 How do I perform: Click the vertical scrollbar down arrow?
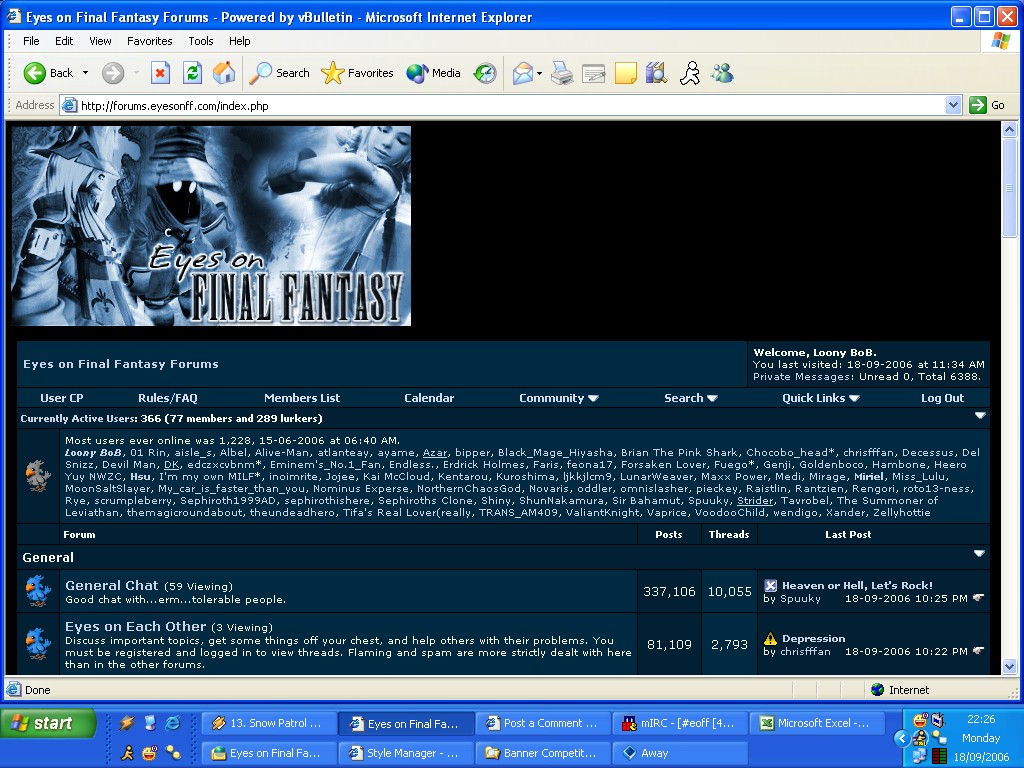click(x=1010, y=667)
